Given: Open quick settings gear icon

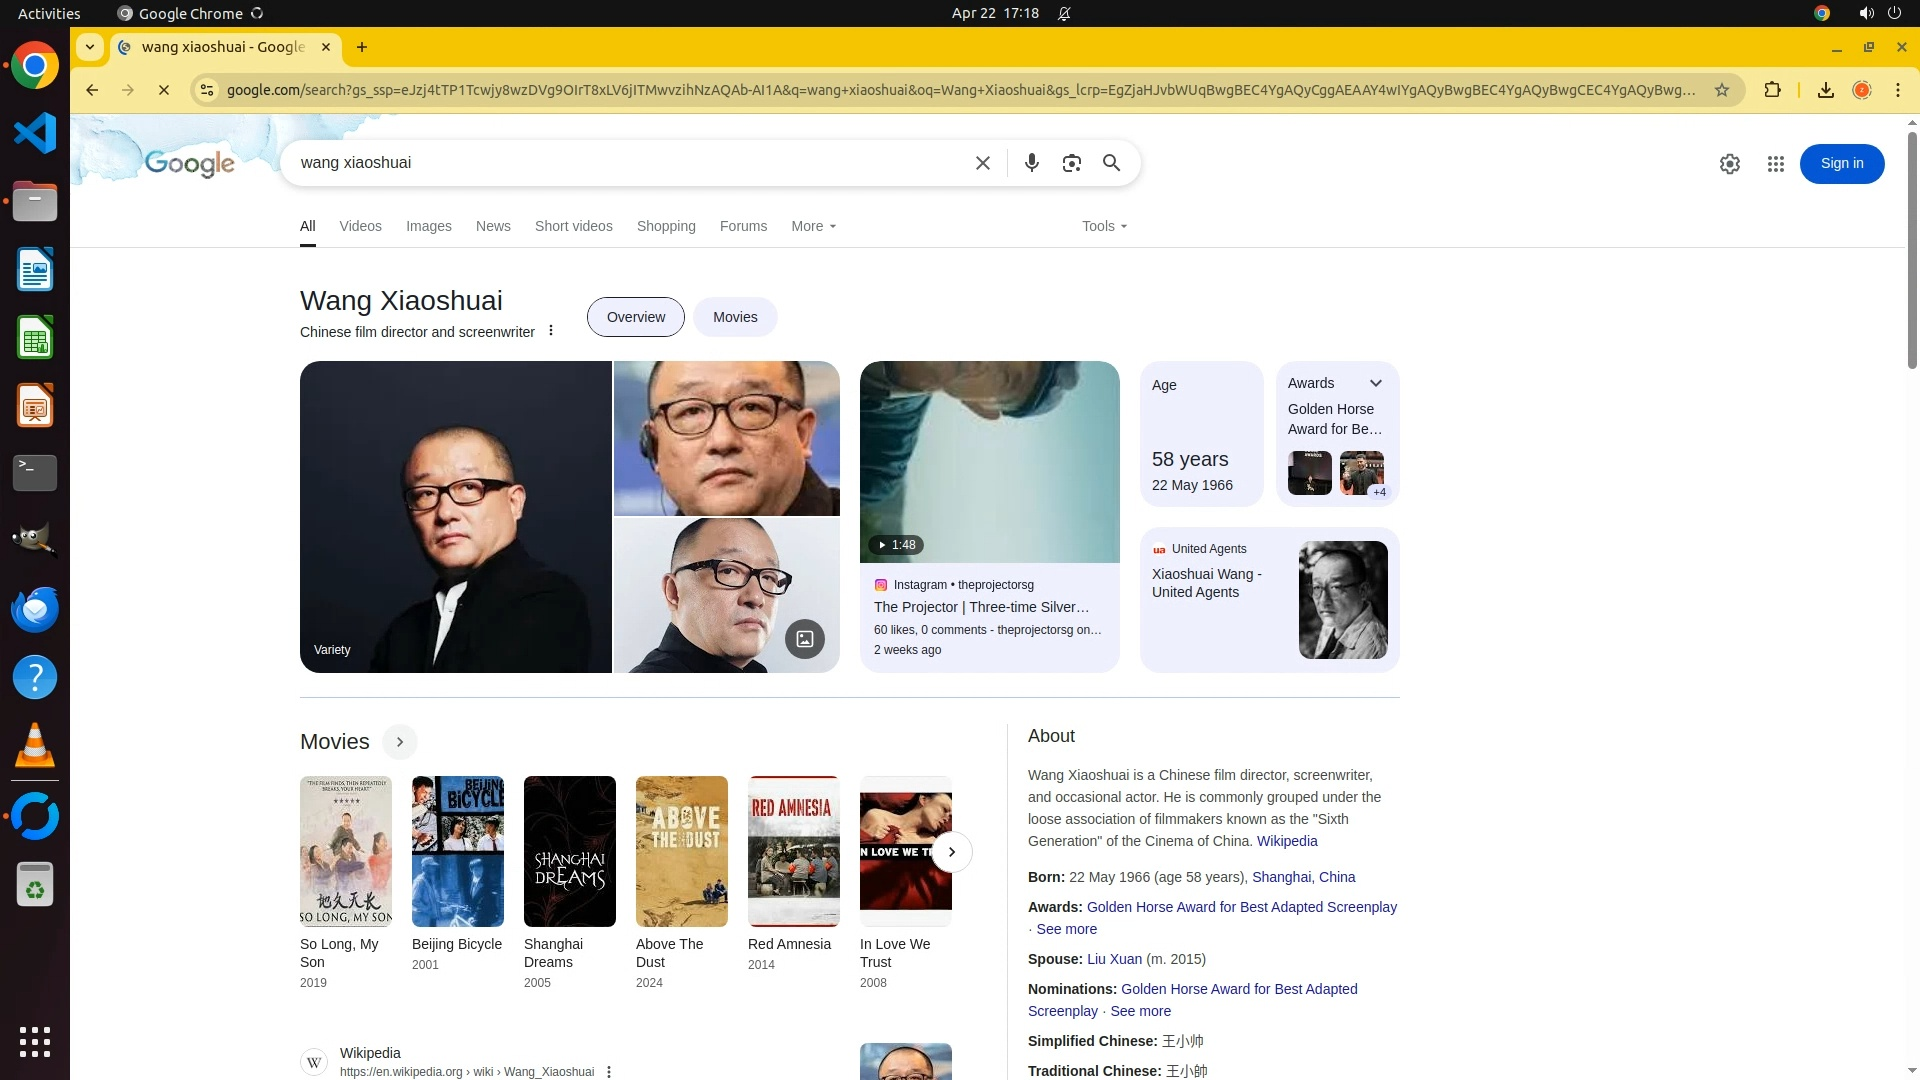Looking at the screenshot, I should [x=1729, y=164].
